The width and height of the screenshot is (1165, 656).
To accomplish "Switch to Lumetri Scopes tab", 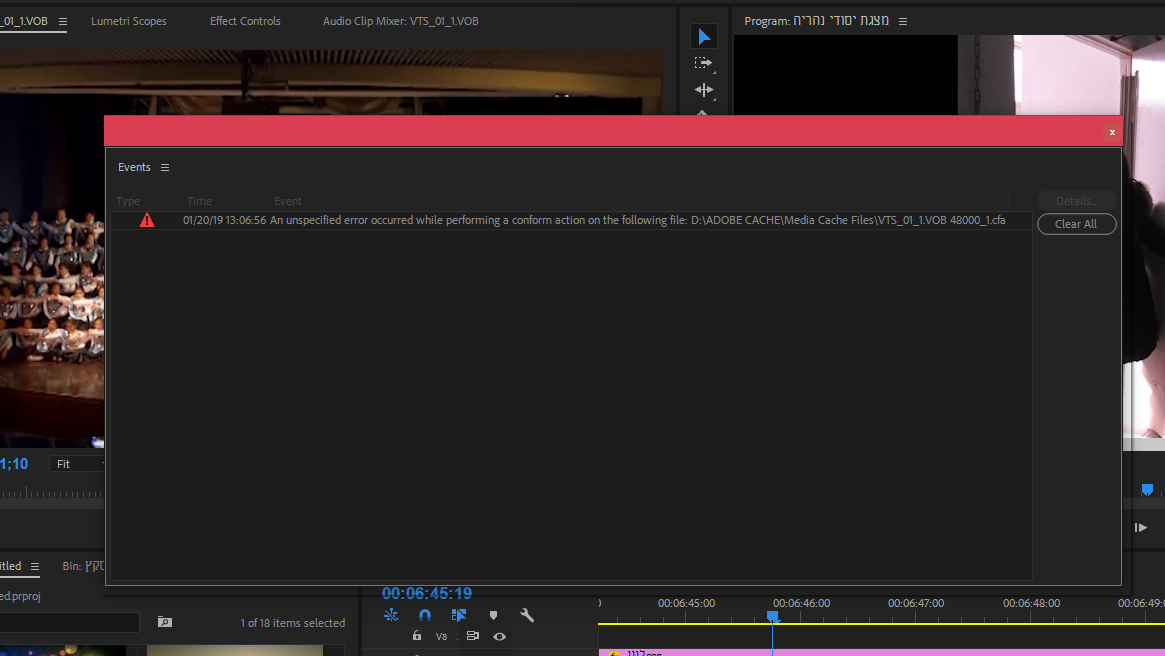I will click(x=129, y=21).
